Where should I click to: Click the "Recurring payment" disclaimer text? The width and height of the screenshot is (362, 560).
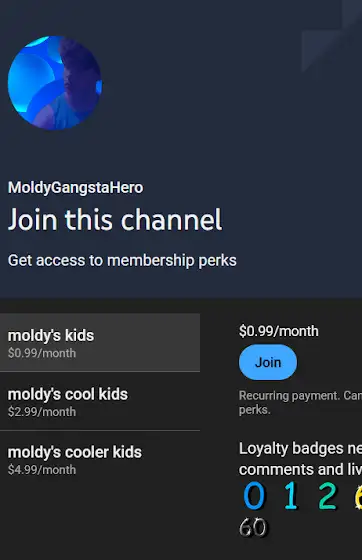pos(300,402)
